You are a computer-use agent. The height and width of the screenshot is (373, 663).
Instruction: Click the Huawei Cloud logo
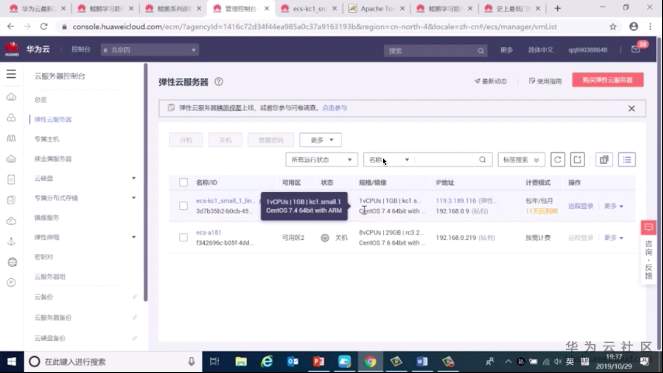tap(12, 49)
